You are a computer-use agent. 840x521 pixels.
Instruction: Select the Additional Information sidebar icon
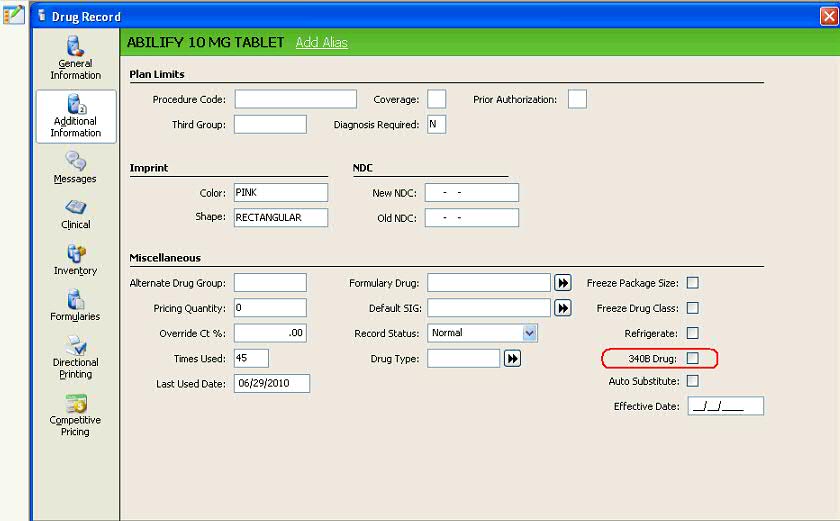pos(76,104)
